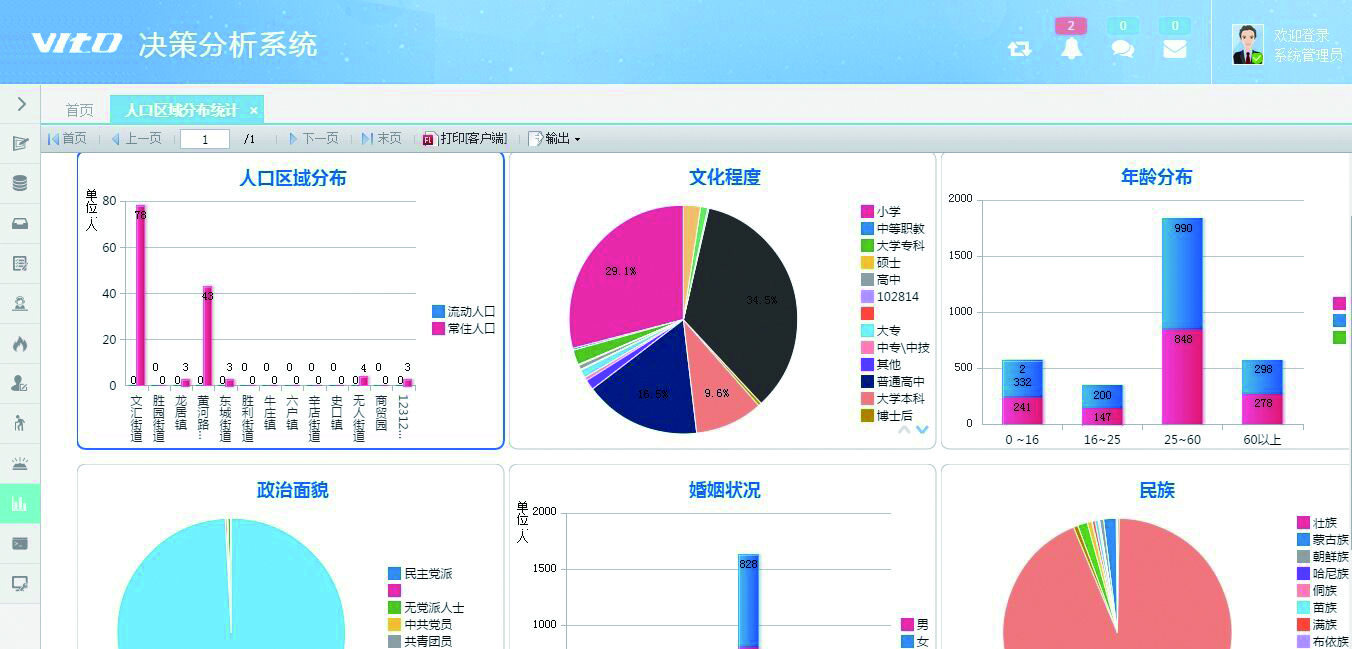Open the mail envelope icon
This screenshot has width=1352, height=649.
click(x=1175, y=48)
